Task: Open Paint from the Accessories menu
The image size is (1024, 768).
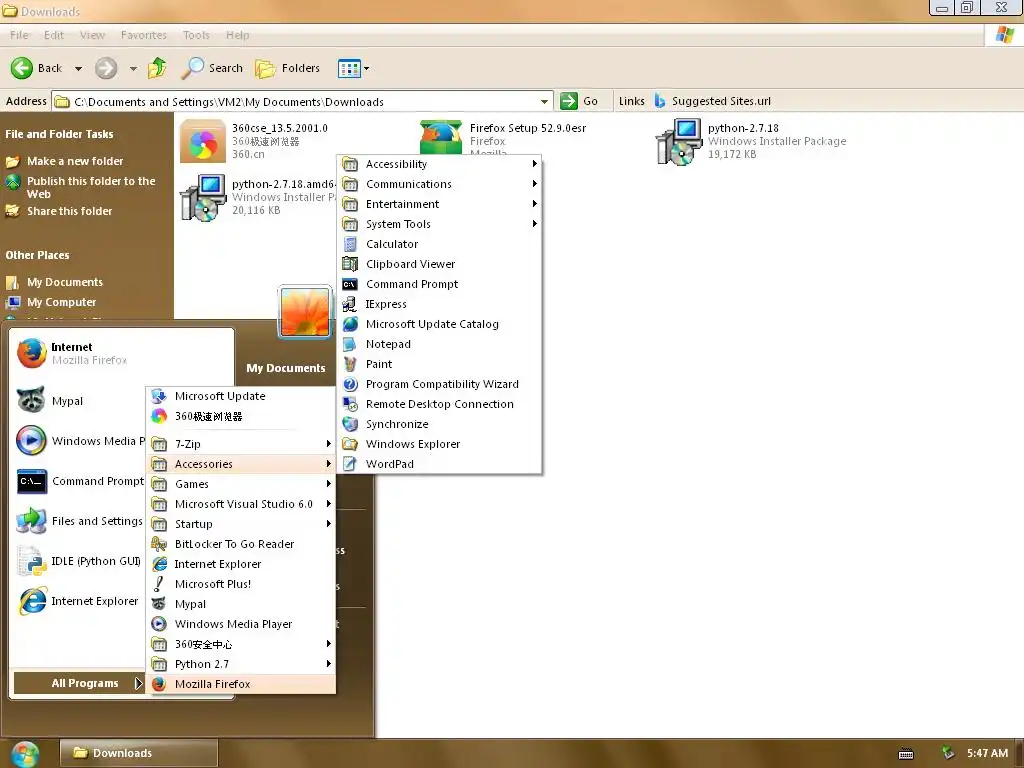Action: tap(439, 364)
